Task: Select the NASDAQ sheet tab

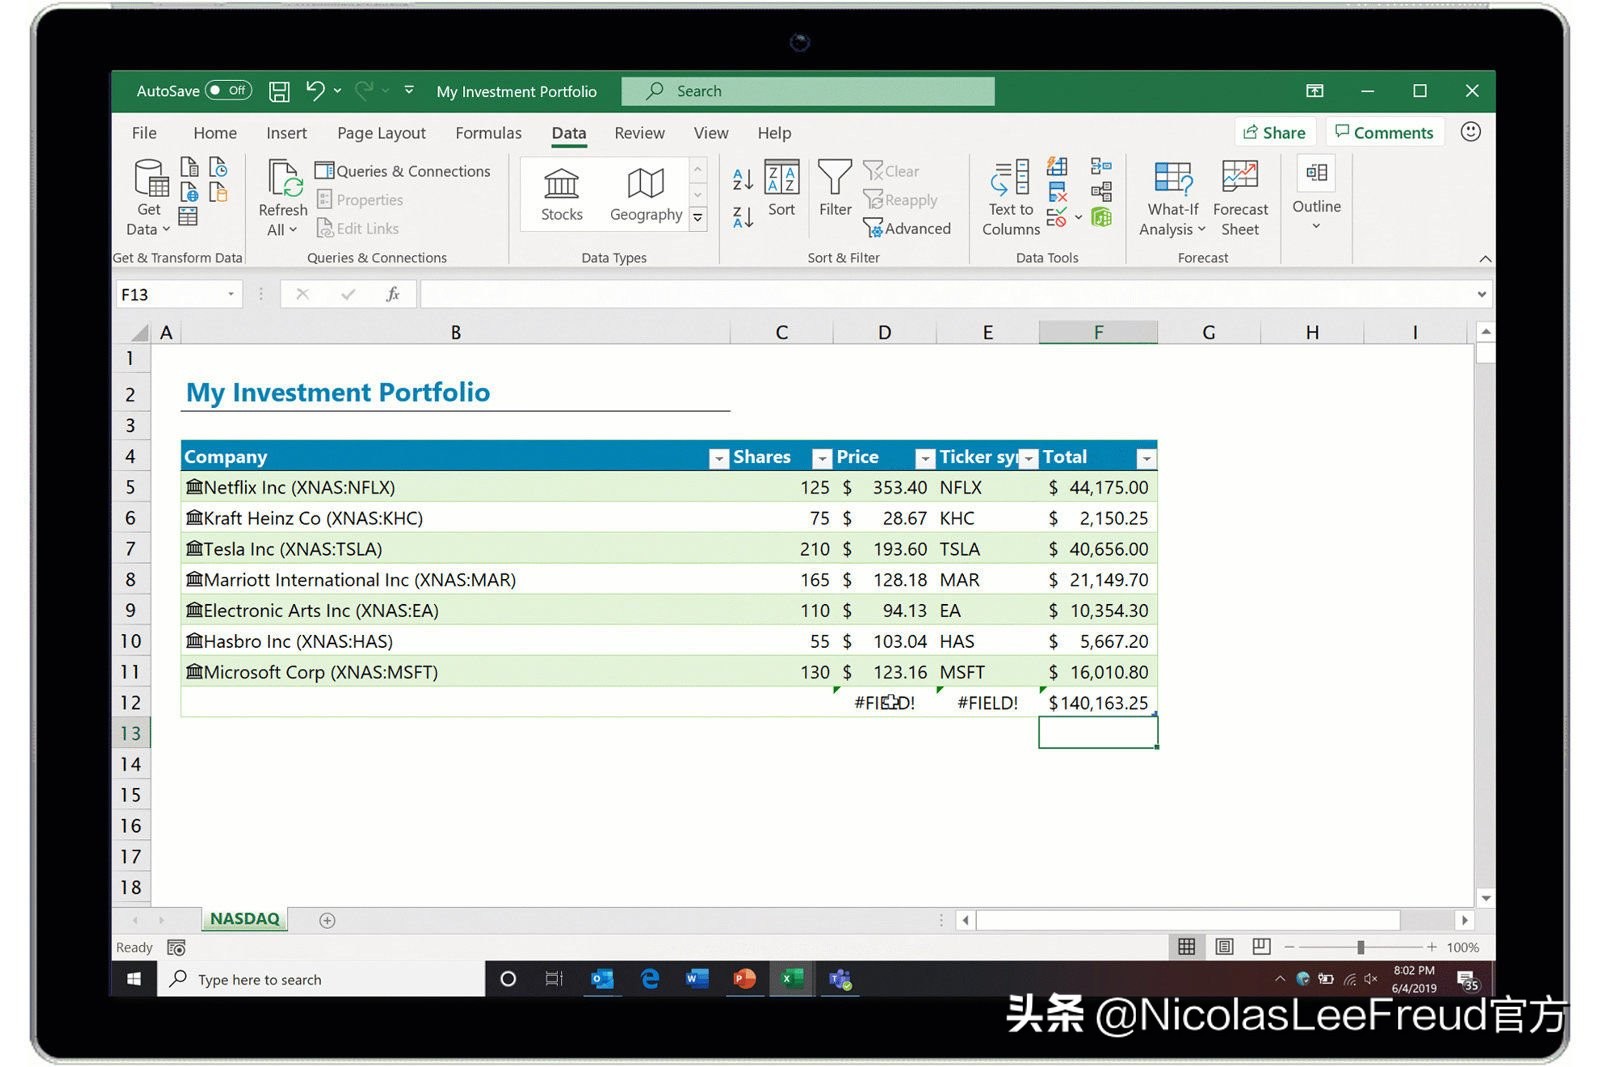Action: click(245, 919)
